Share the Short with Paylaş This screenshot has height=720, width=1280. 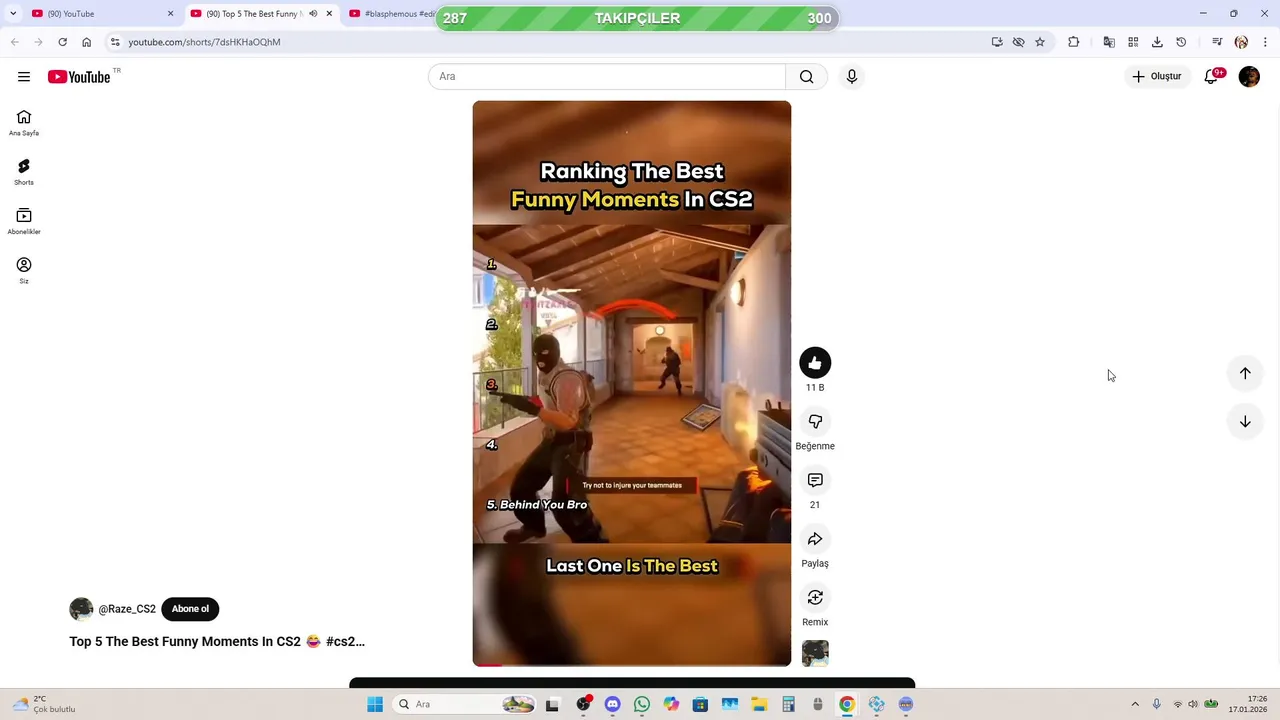(815, 539)
